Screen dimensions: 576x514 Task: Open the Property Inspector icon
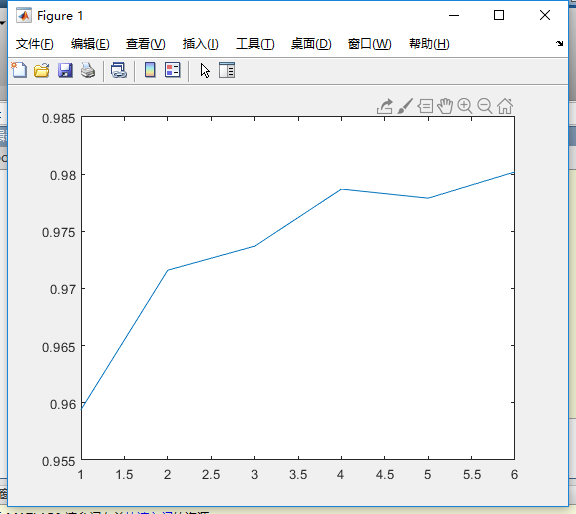[227, 70]
